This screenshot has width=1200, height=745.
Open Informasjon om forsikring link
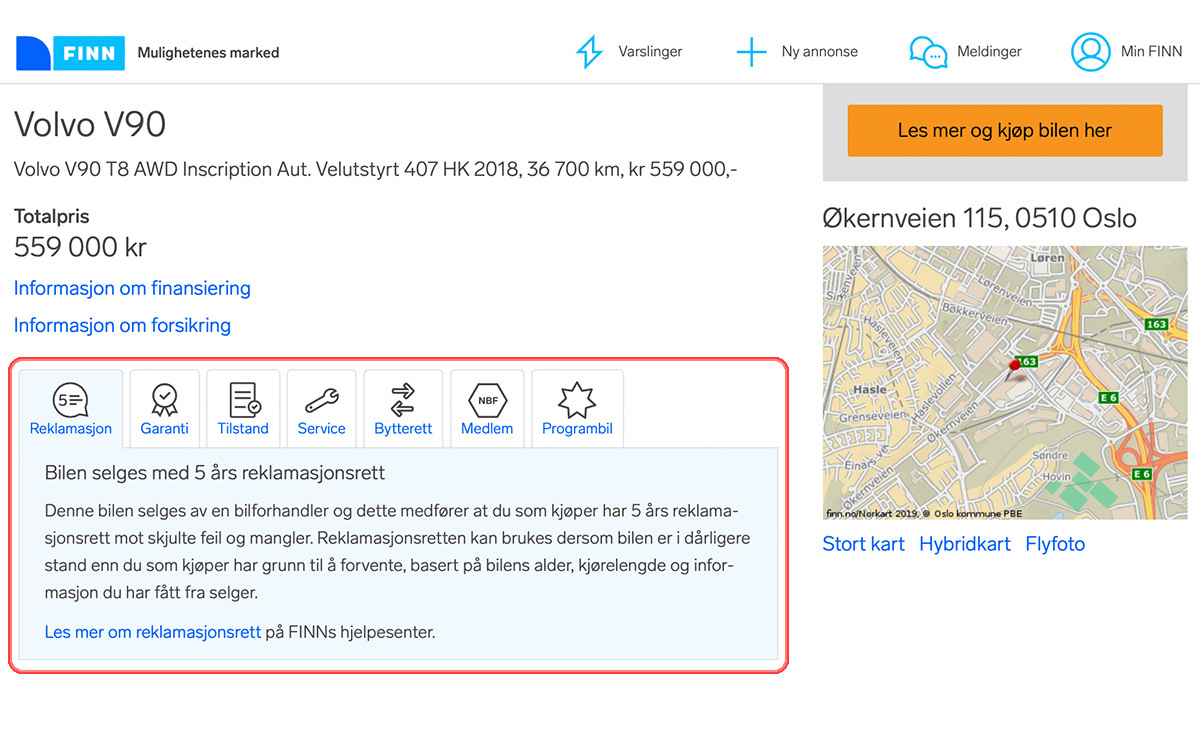click(122, 325)
